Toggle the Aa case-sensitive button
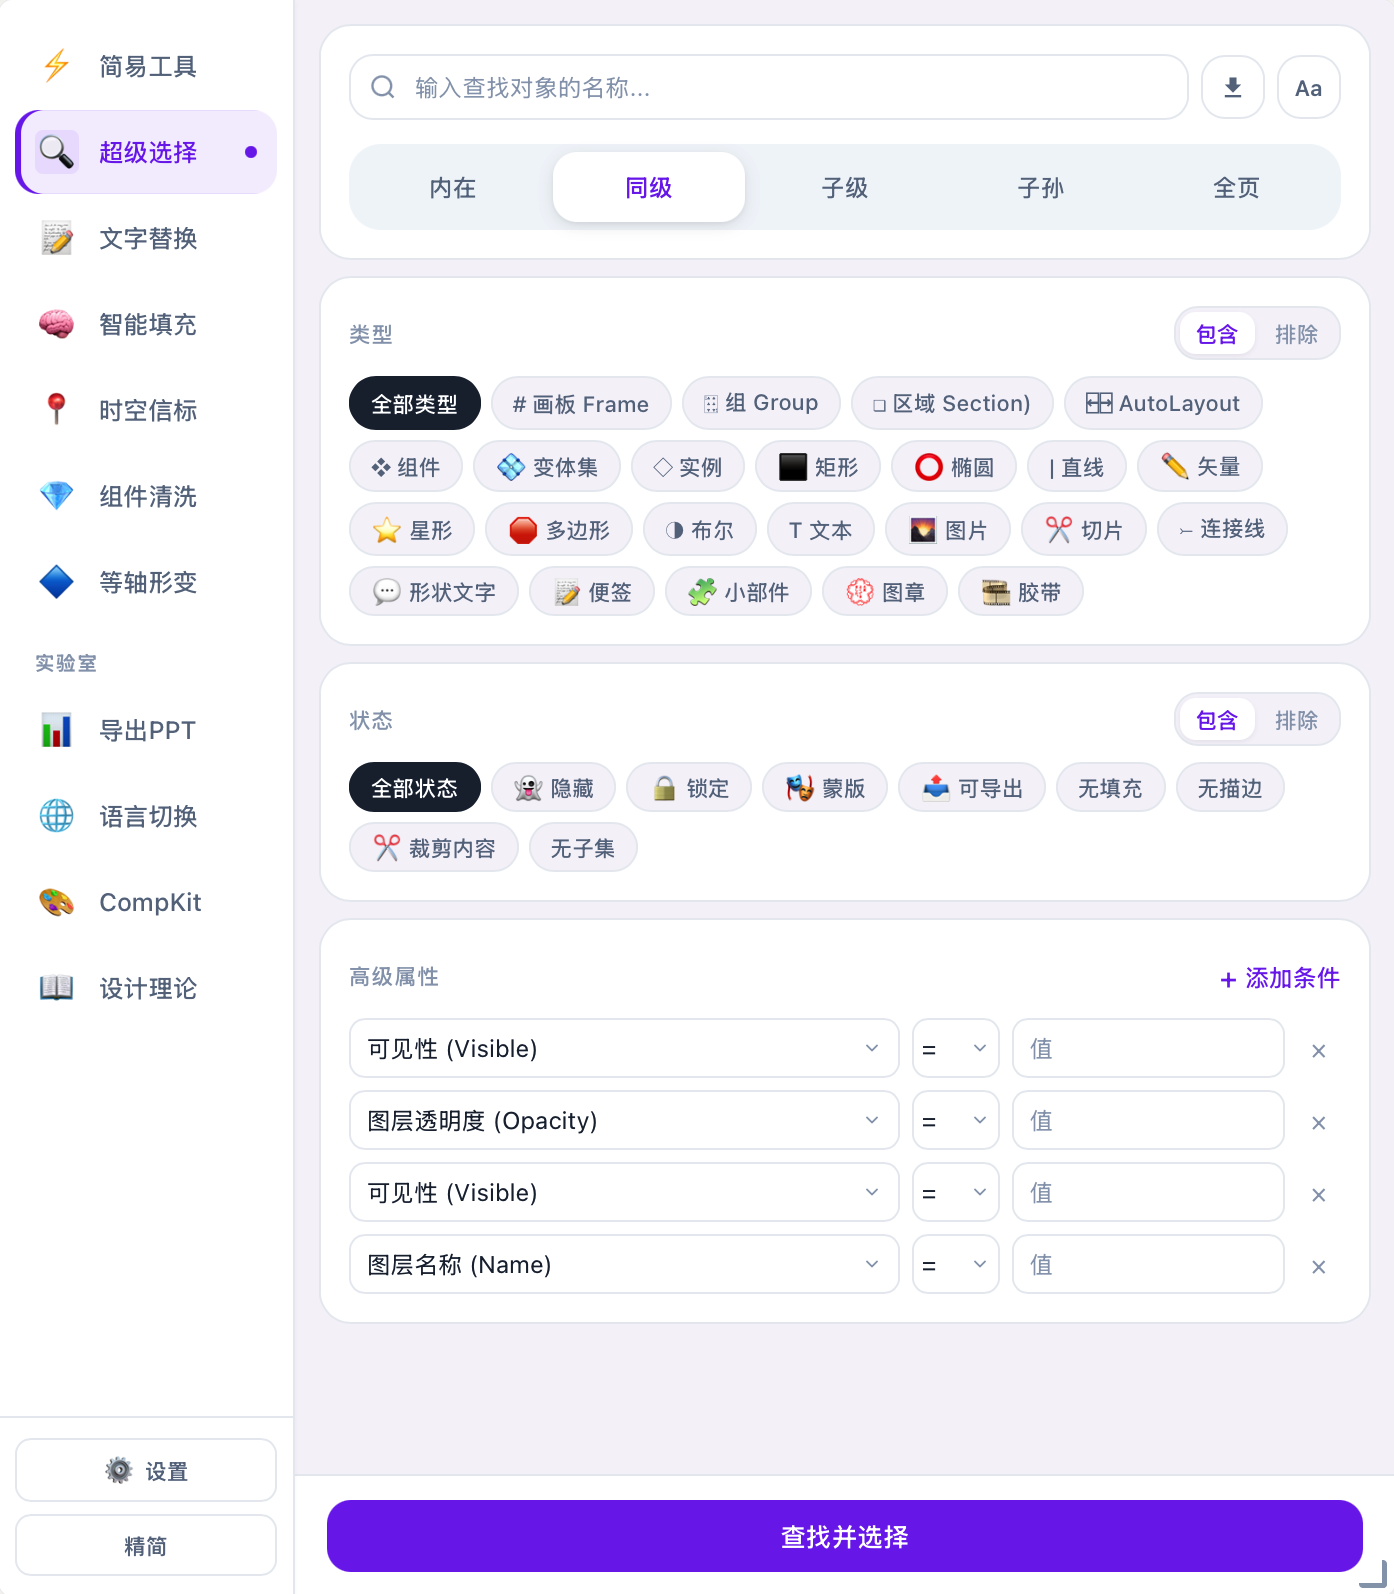1394x1594 pixels. coord(1309,87)
